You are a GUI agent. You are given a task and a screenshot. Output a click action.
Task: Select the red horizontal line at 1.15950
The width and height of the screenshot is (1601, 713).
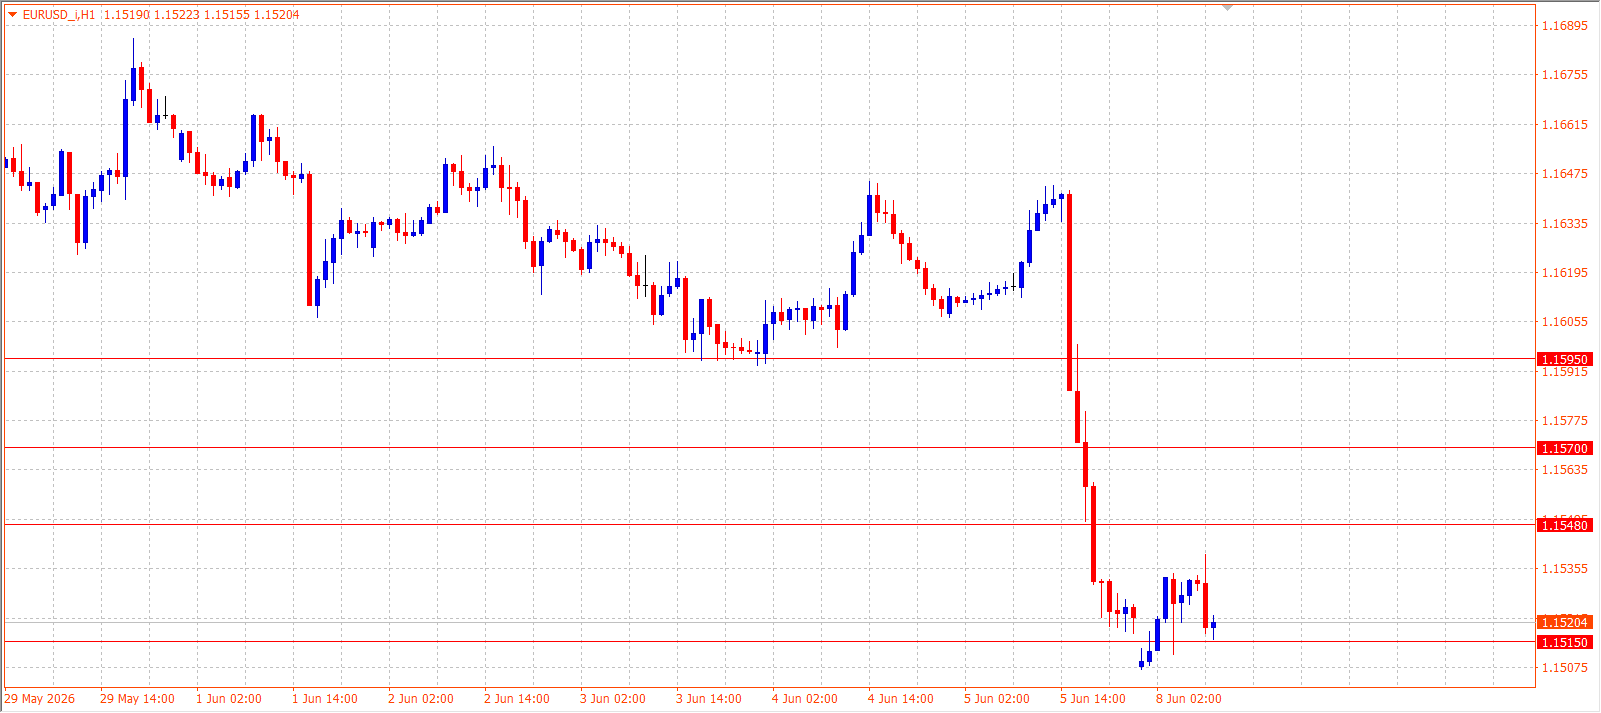(770, 358)
